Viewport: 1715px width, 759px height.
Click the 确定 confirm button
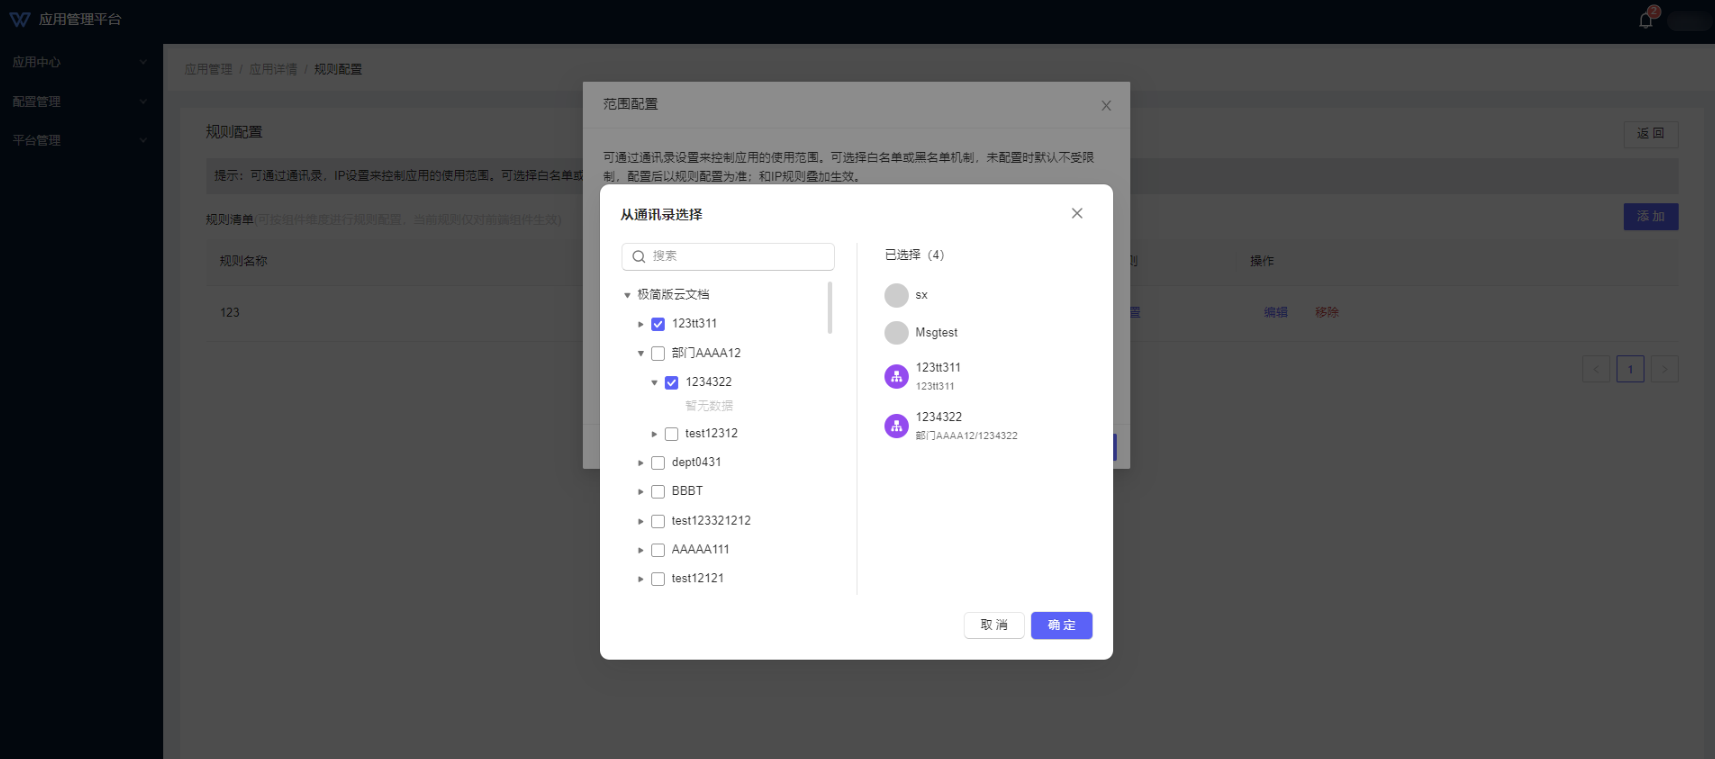click(1061, 625)
